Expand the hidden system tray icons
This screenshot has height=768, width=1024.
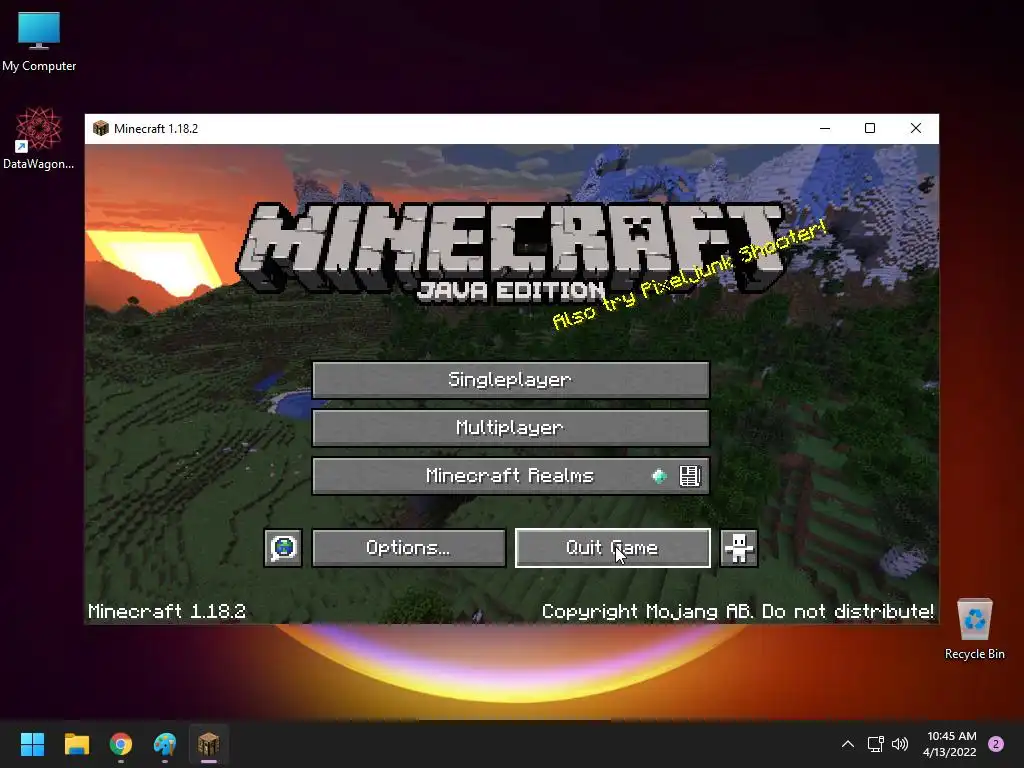click(x=848, y=744)
